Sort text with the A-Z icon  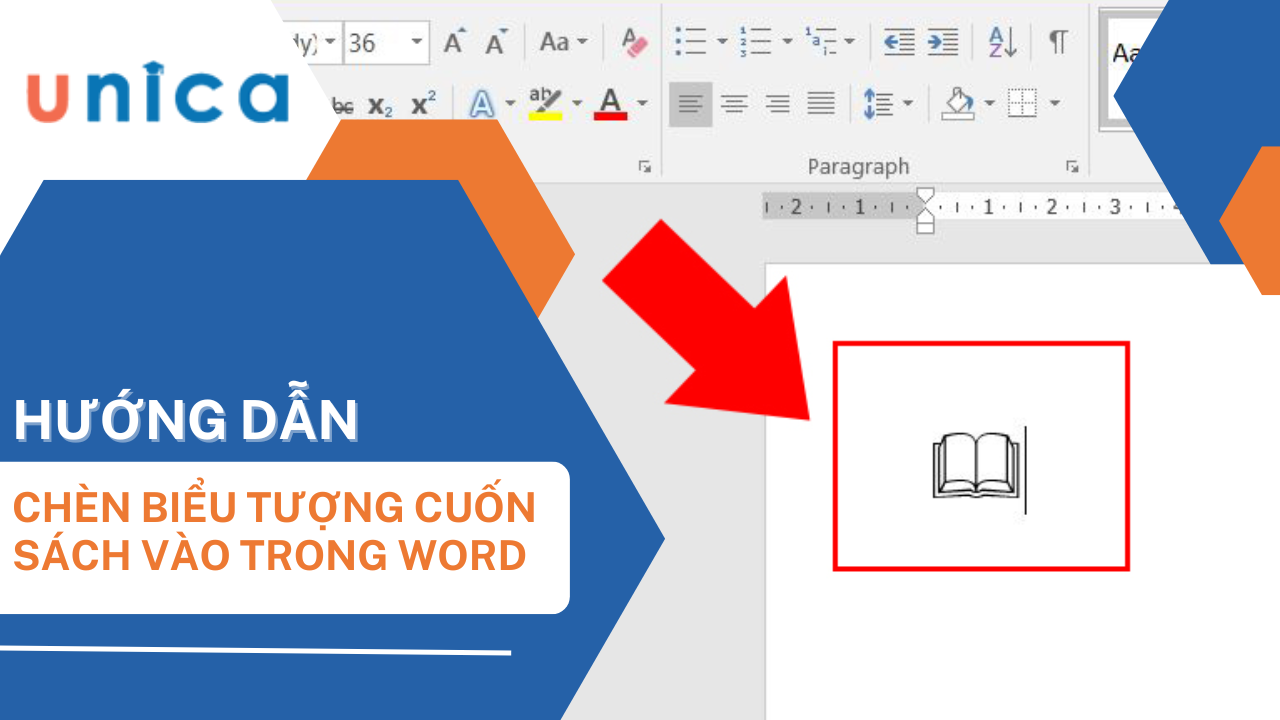(1002, 42)
